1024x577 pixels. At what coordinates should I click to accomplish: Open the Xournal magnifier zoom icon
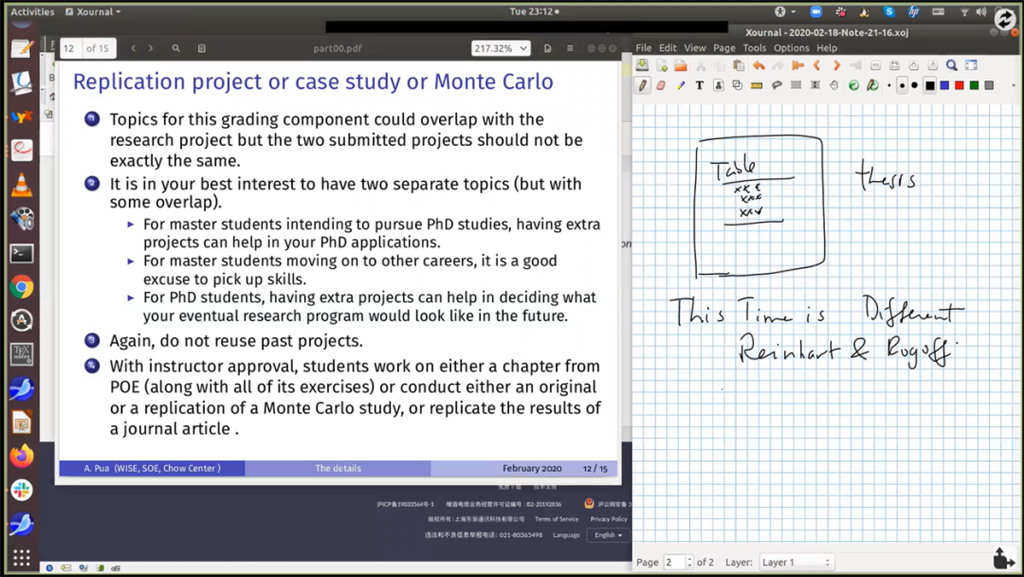tap(952, 66)
